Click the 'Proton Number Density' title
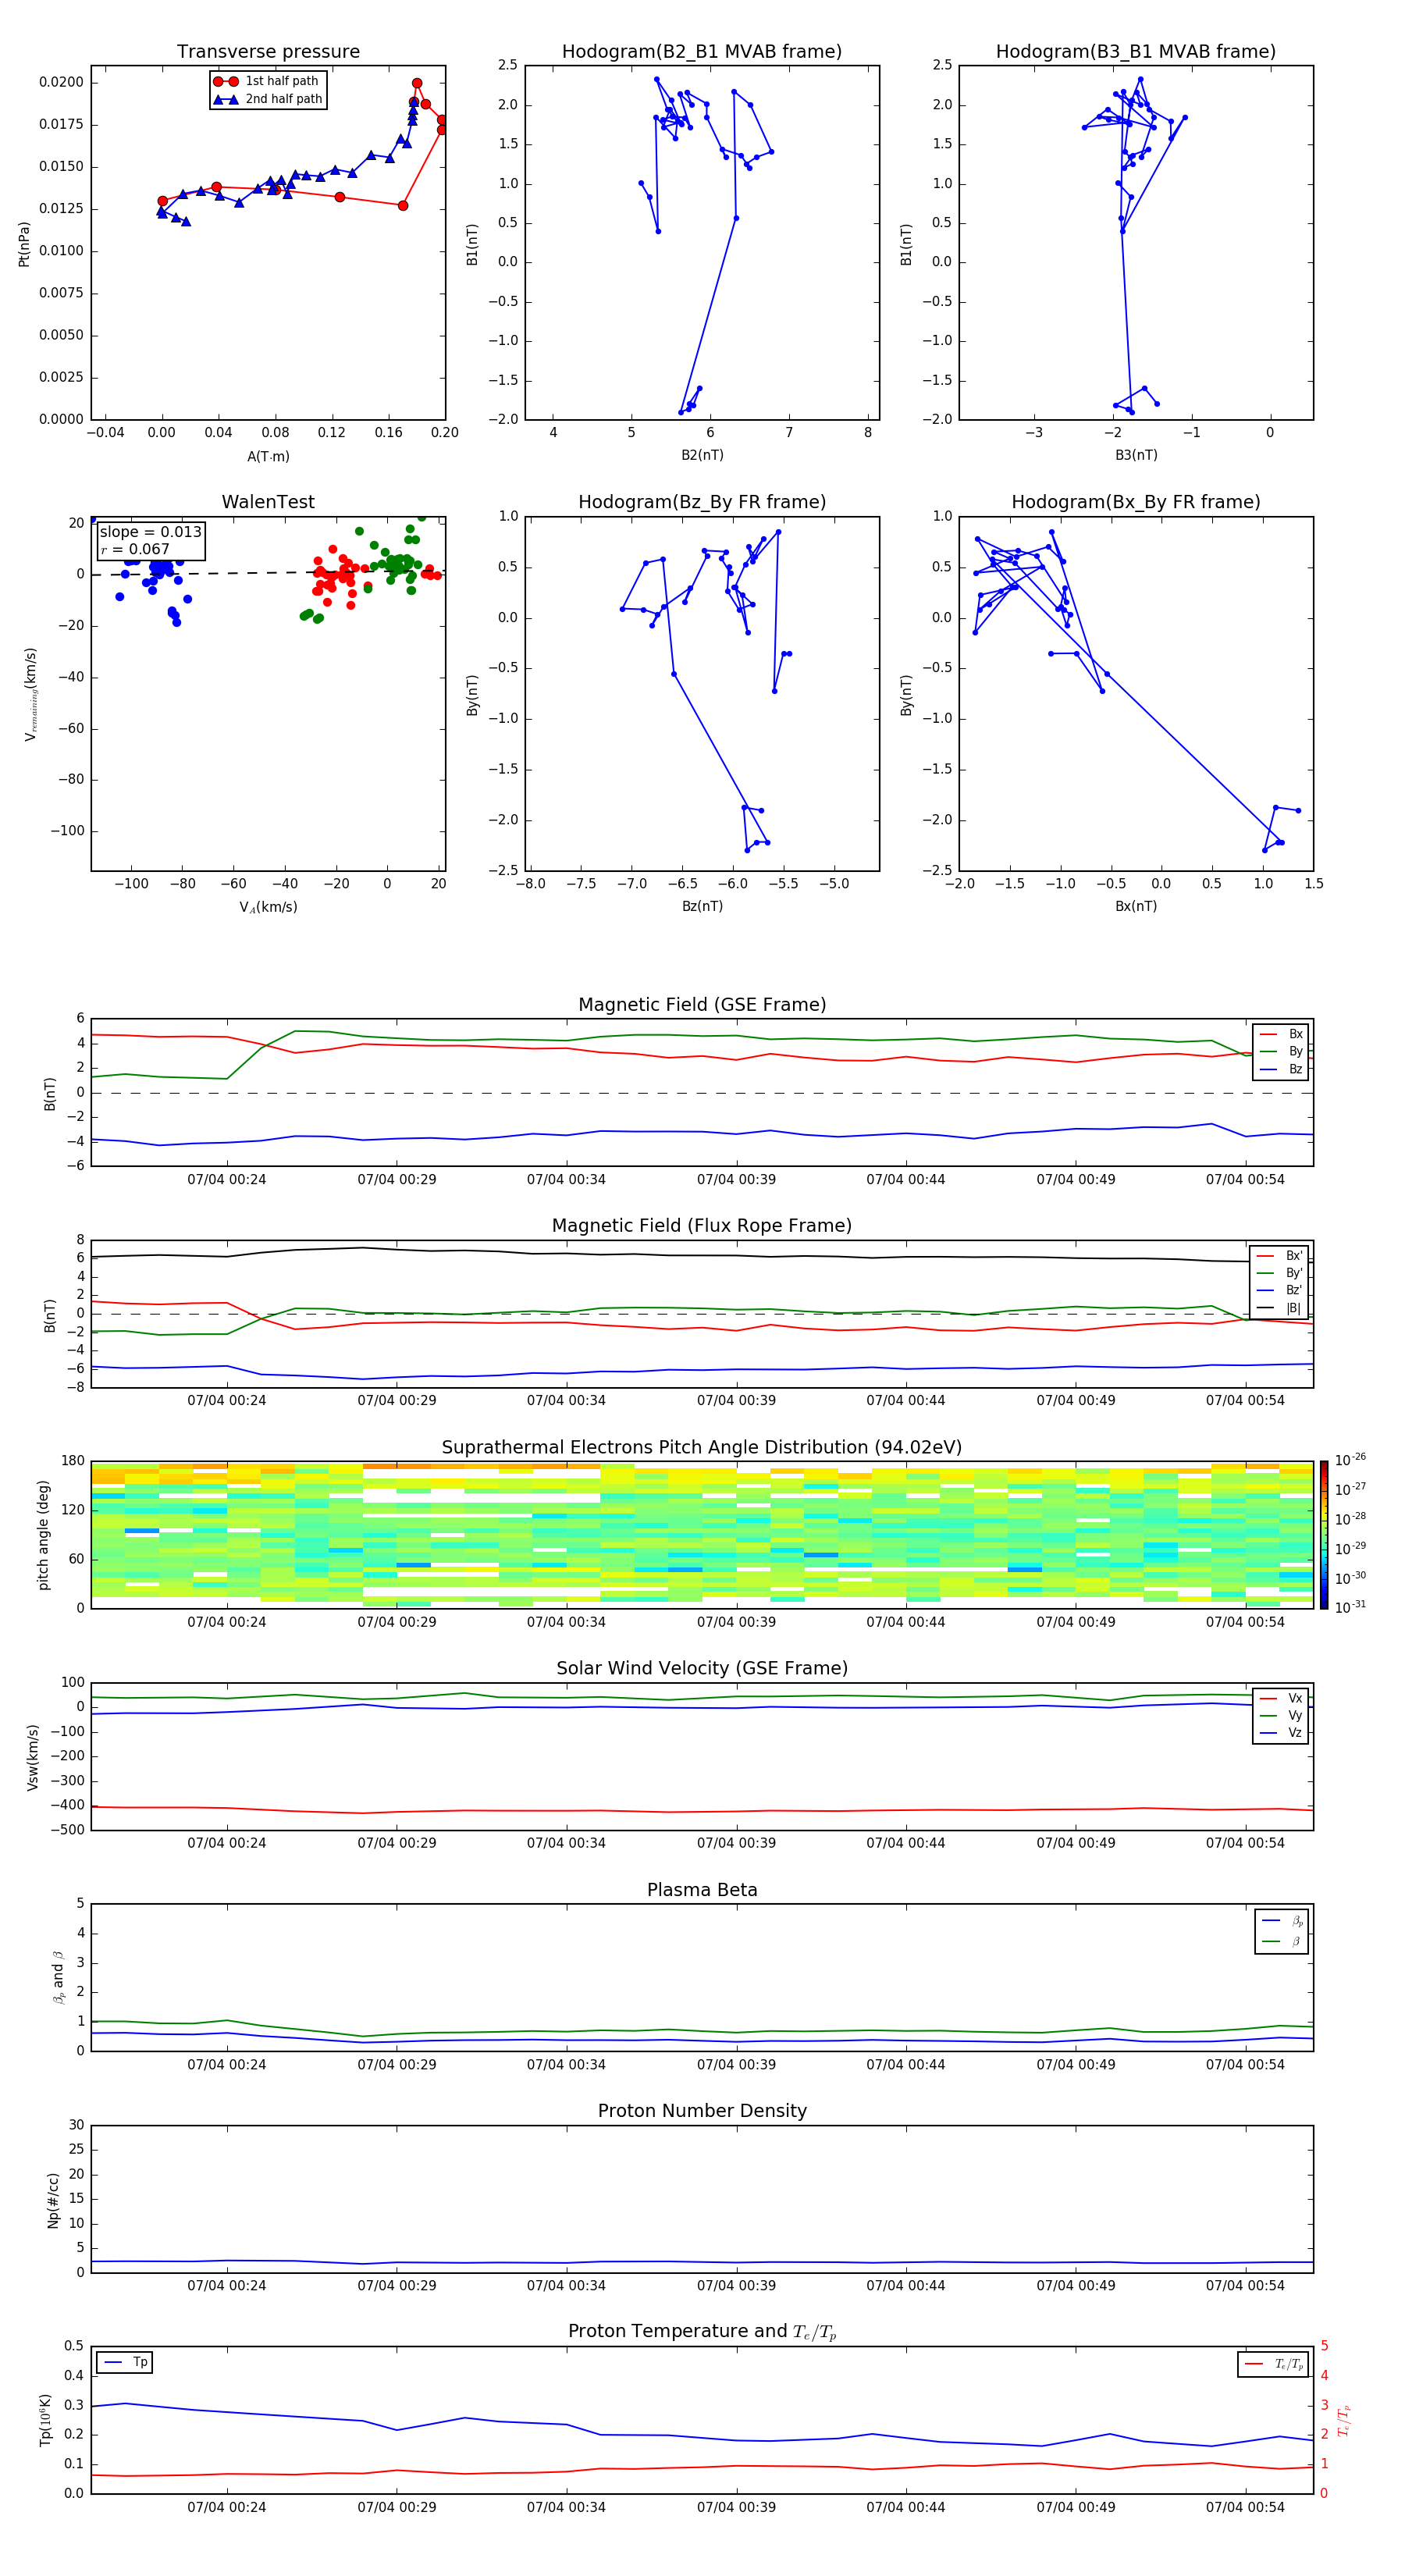The width and height of the screenshot is (1405, 2576). click(702, 2111)
